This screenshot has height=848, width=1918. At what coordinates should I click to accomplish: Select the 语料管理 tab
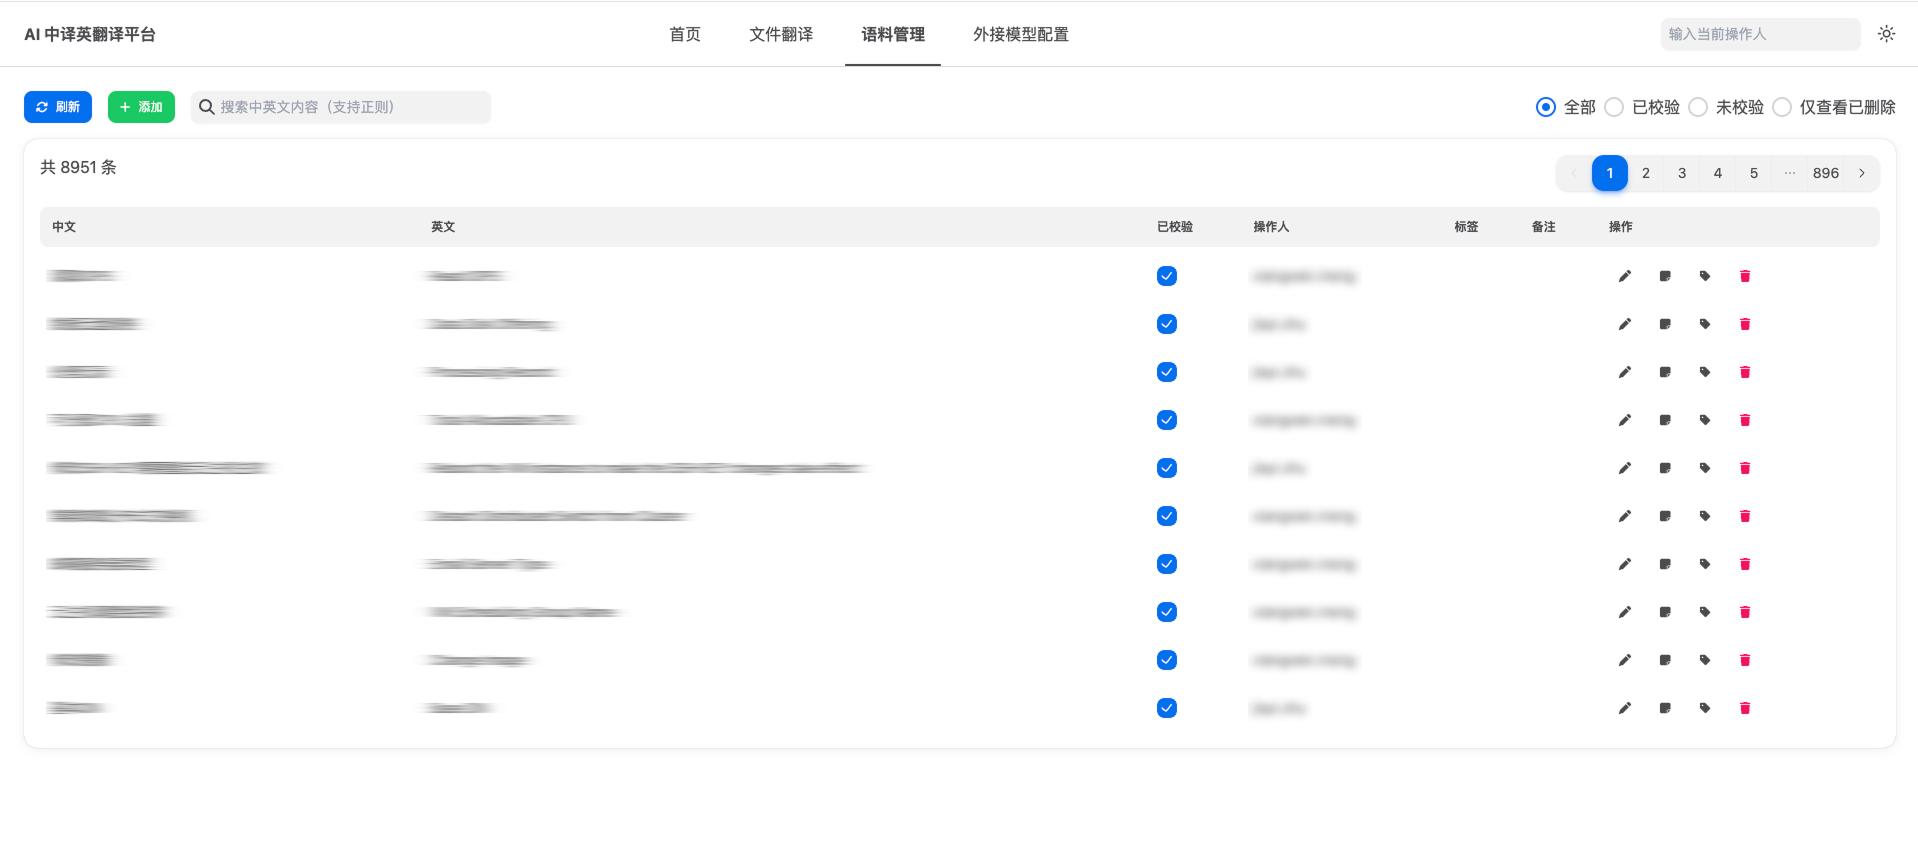(893, 34)
